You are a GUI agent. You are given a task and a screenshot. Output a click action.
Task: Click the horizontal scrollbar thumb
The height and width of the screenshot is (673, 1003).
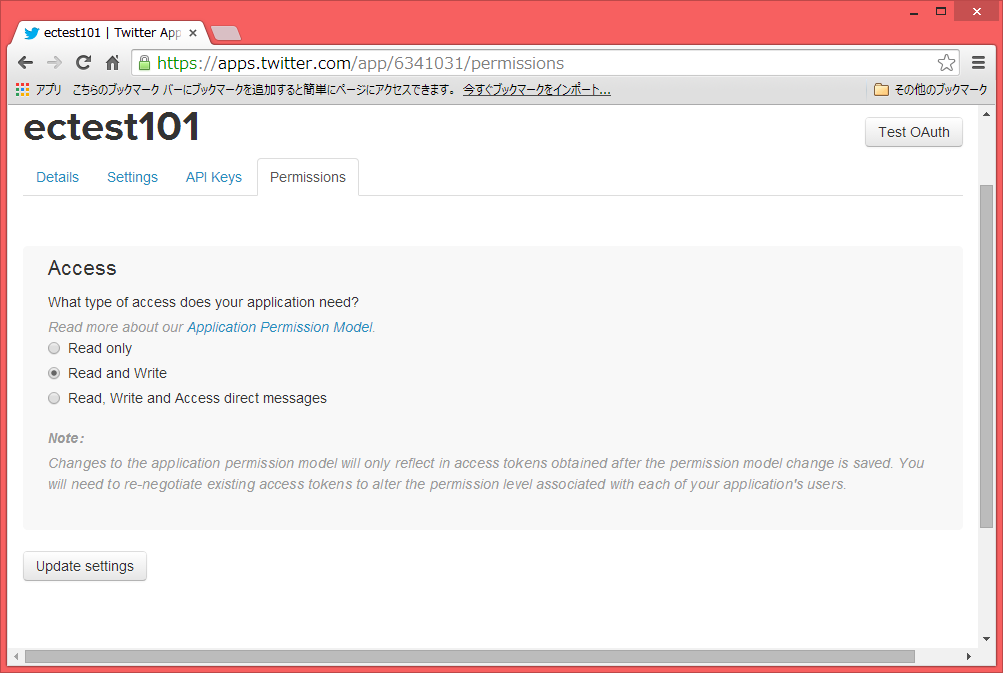[470, 656]
